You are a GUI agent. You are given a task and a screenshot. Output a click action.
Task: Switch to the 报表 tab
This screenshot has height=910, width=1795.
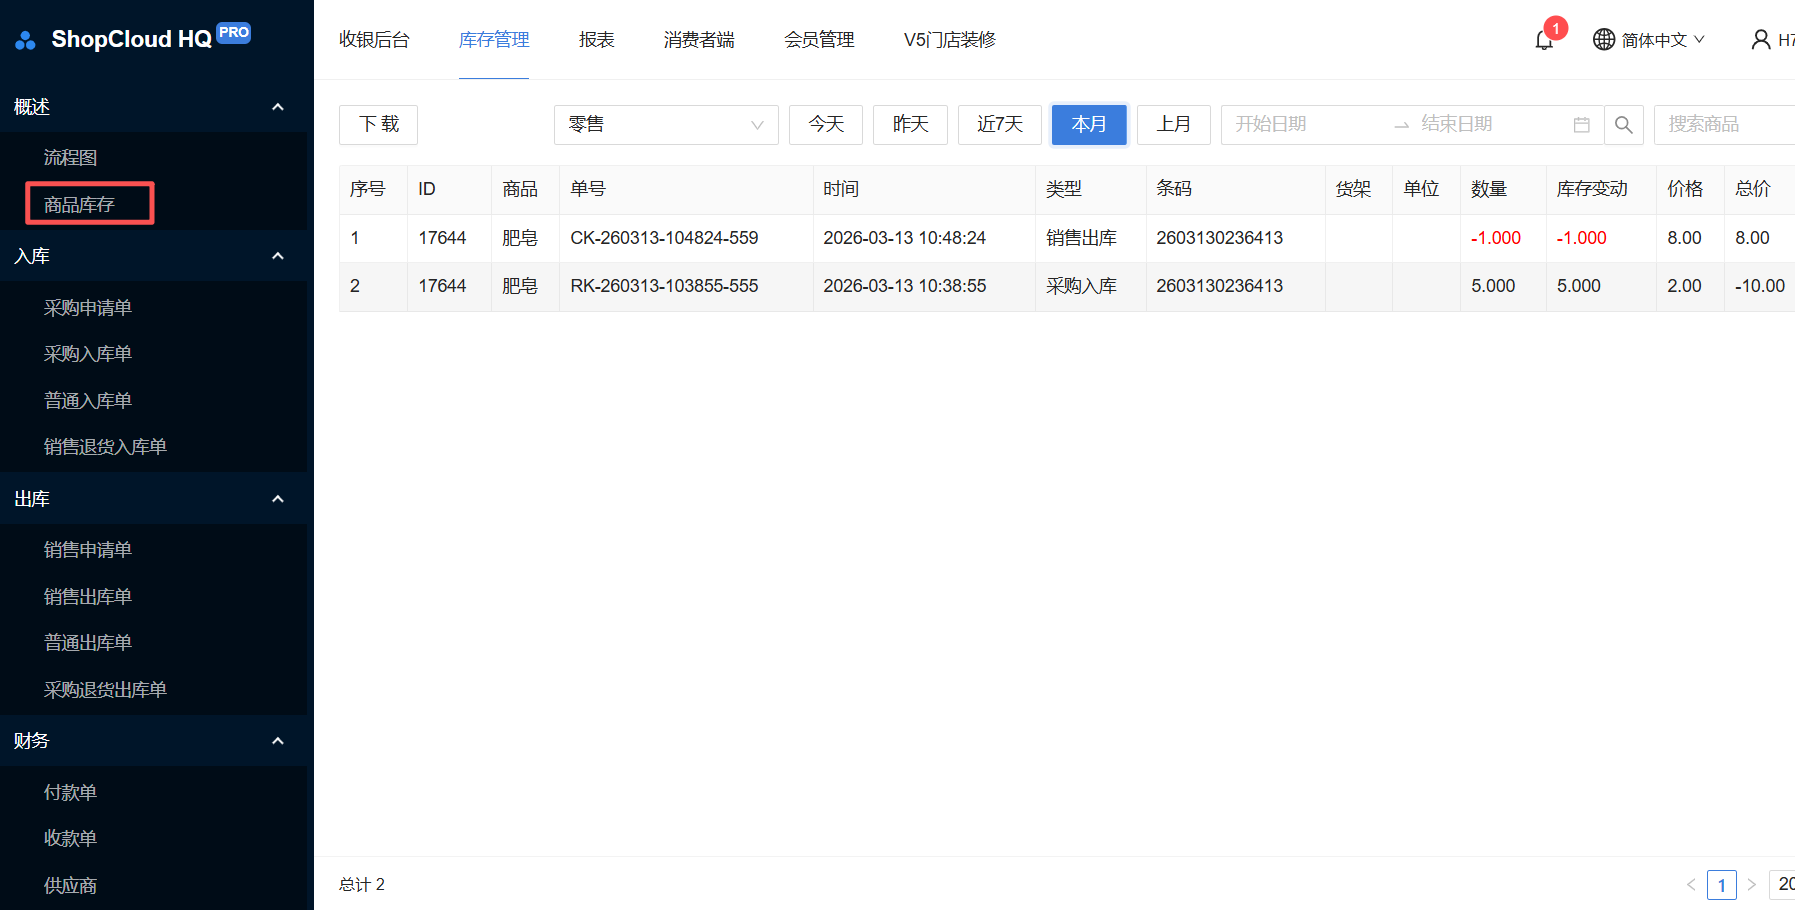[x=596, y=40]
